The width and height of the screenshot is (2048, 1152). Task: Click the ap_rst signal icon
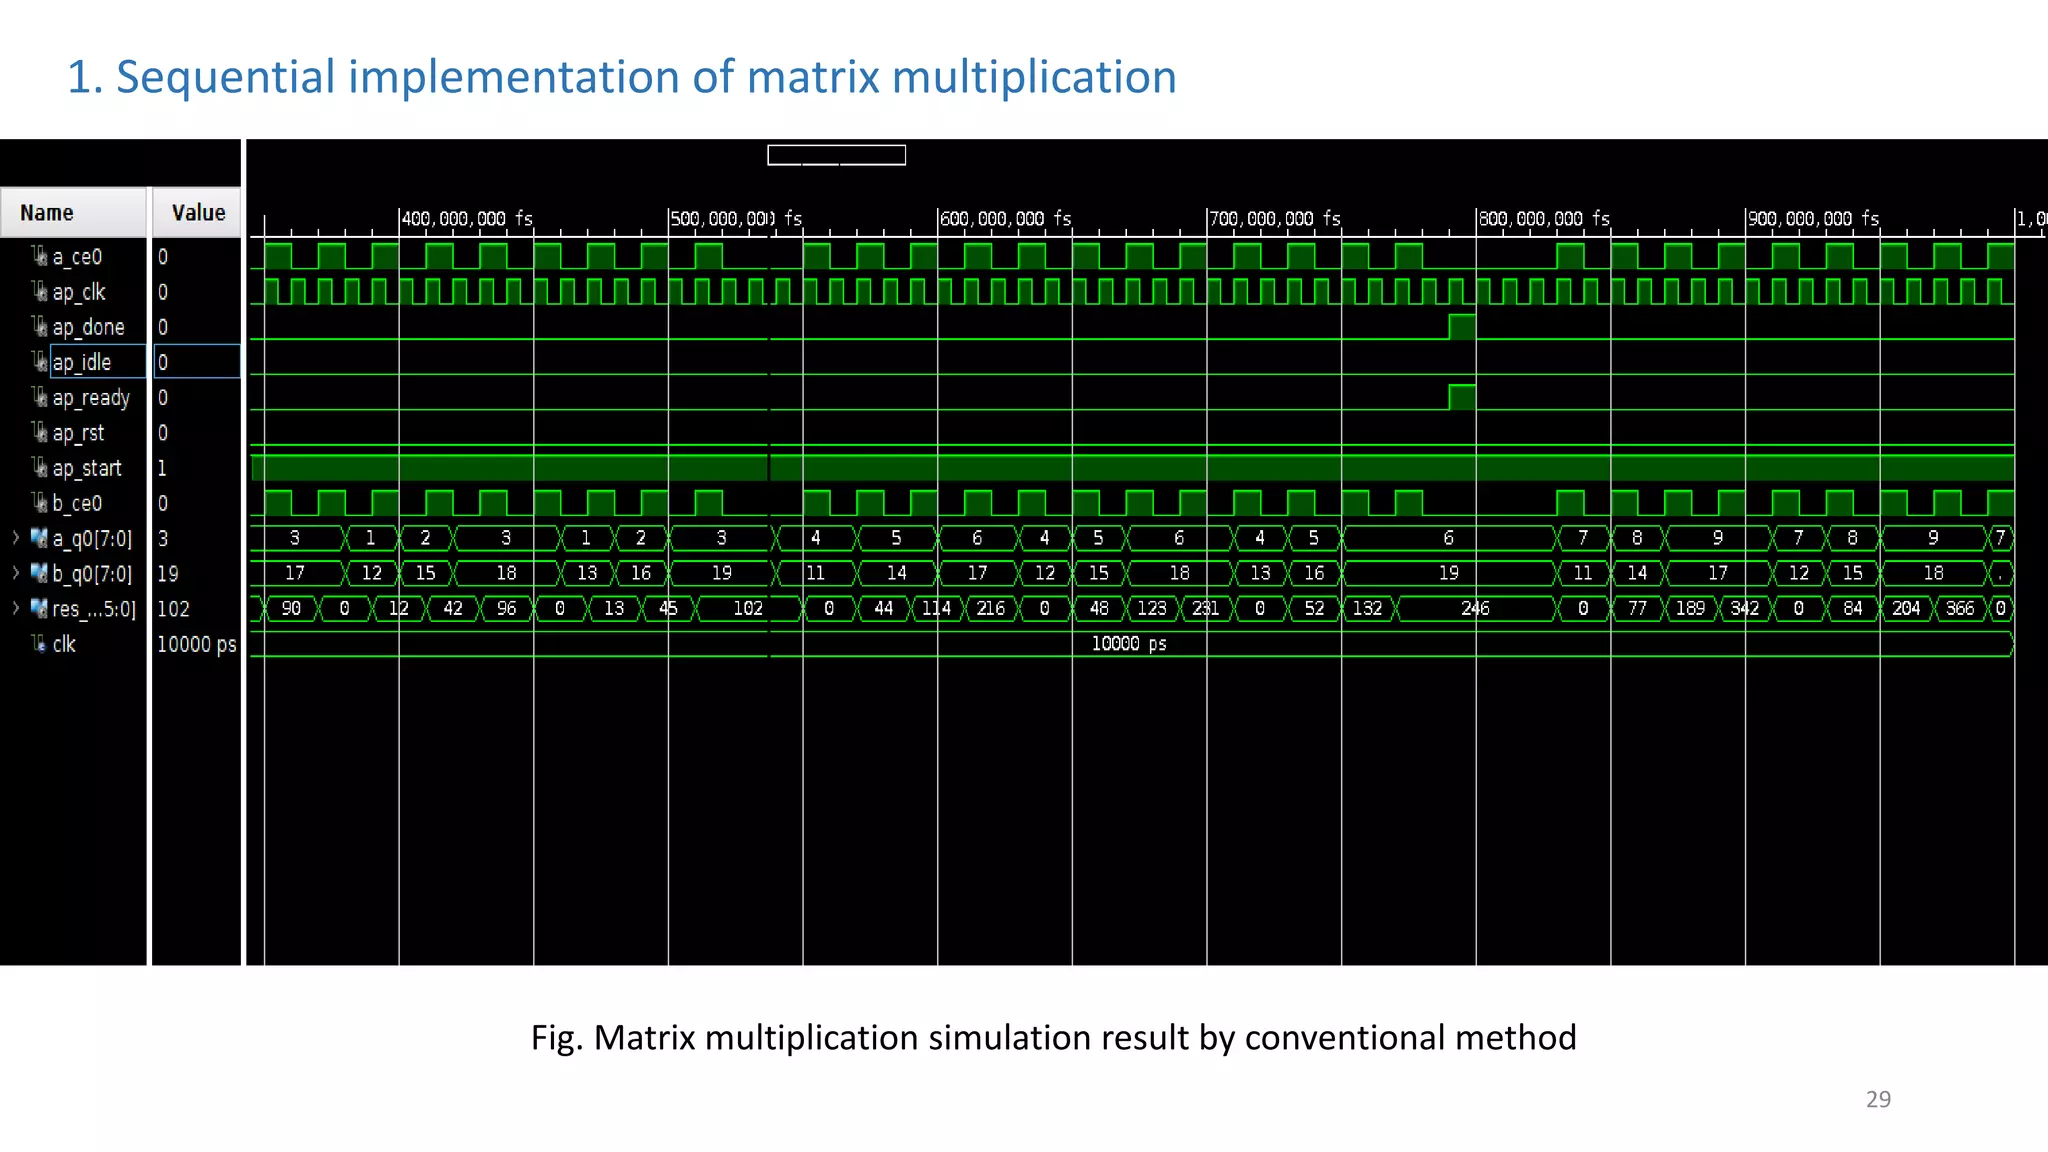pyautogui.click(x=39, y=432)
